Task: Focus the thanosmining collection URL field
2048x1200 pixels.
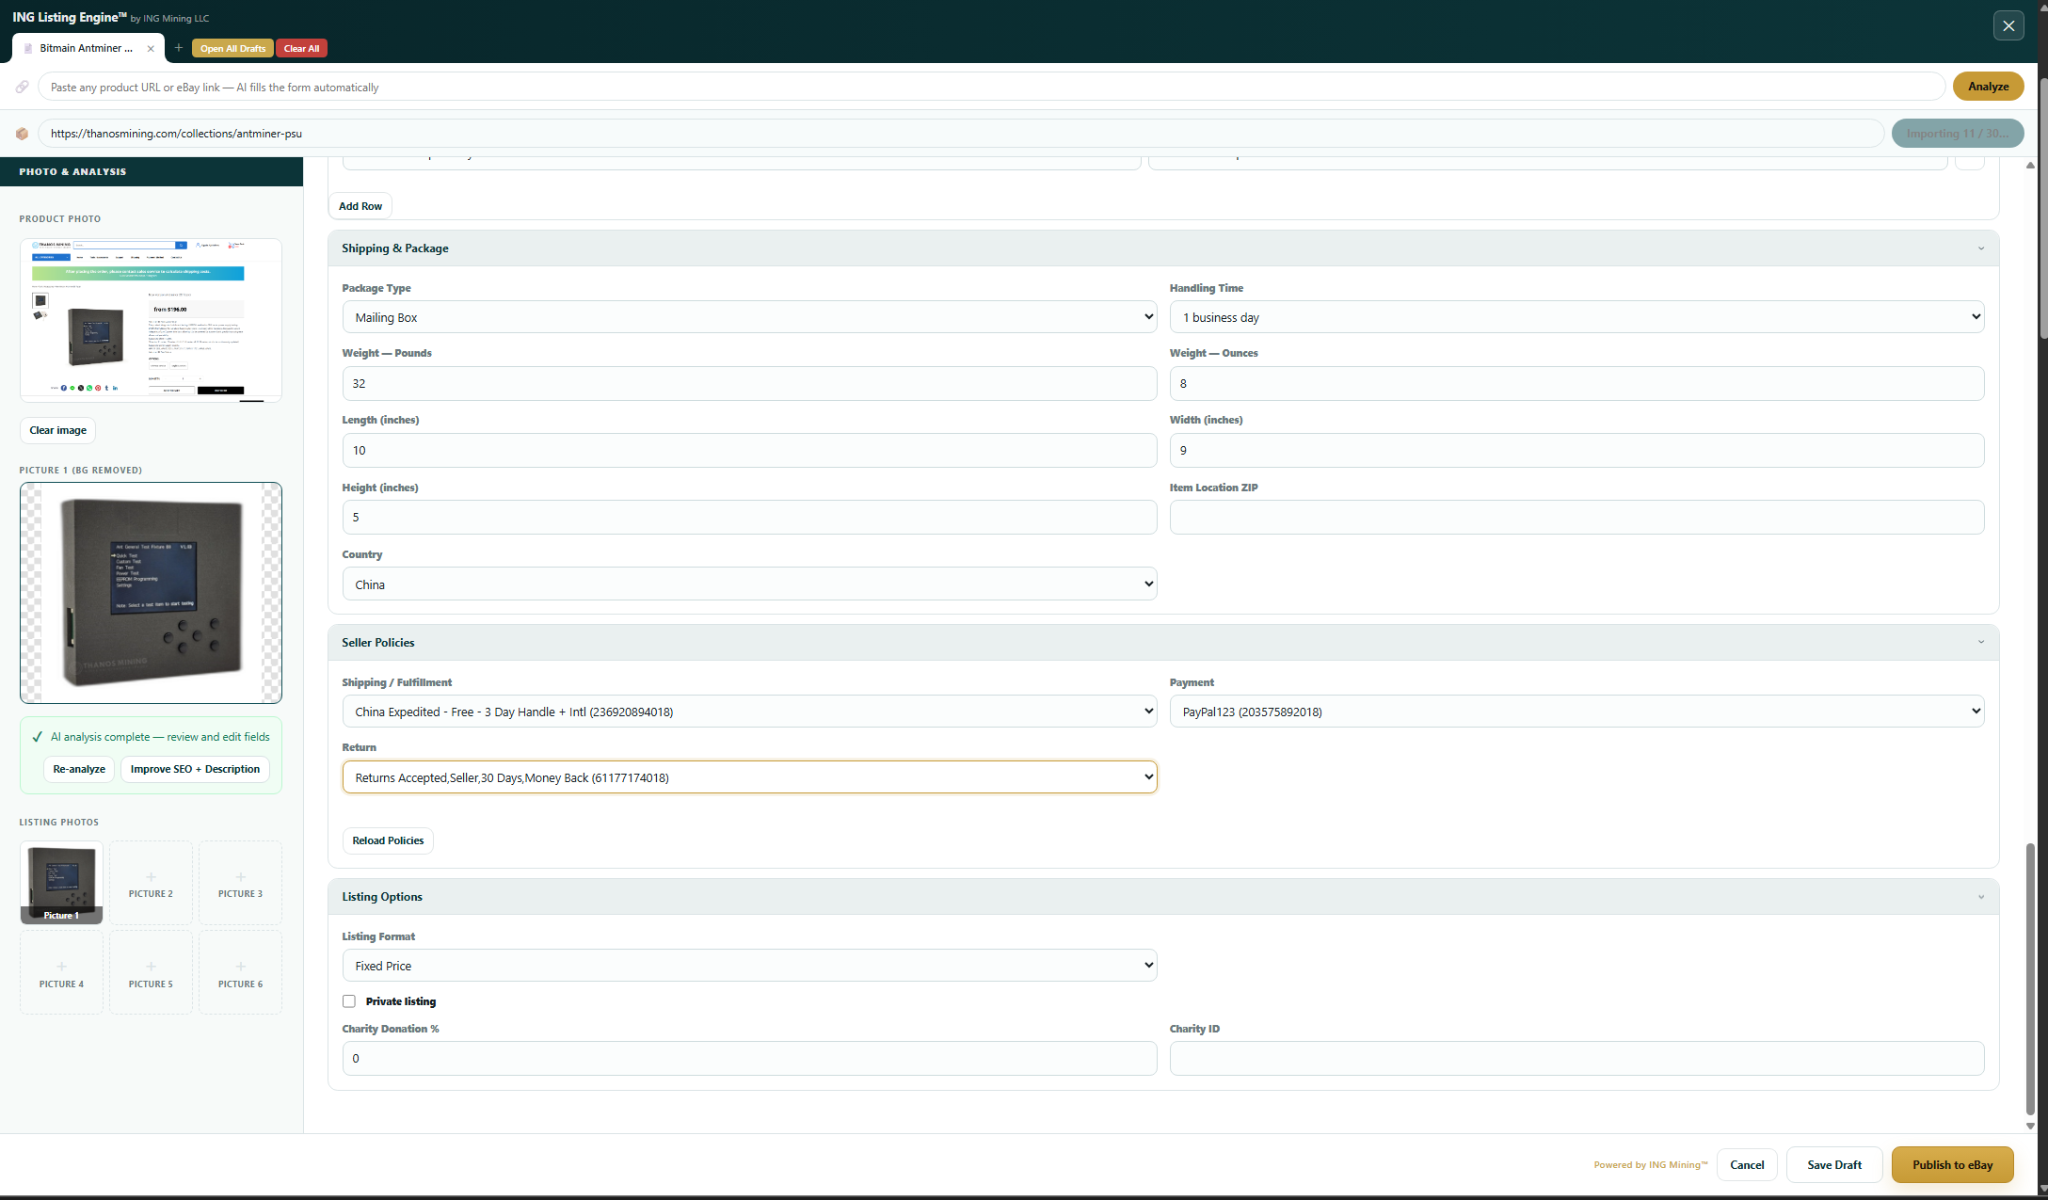Action: click(960, 133)
